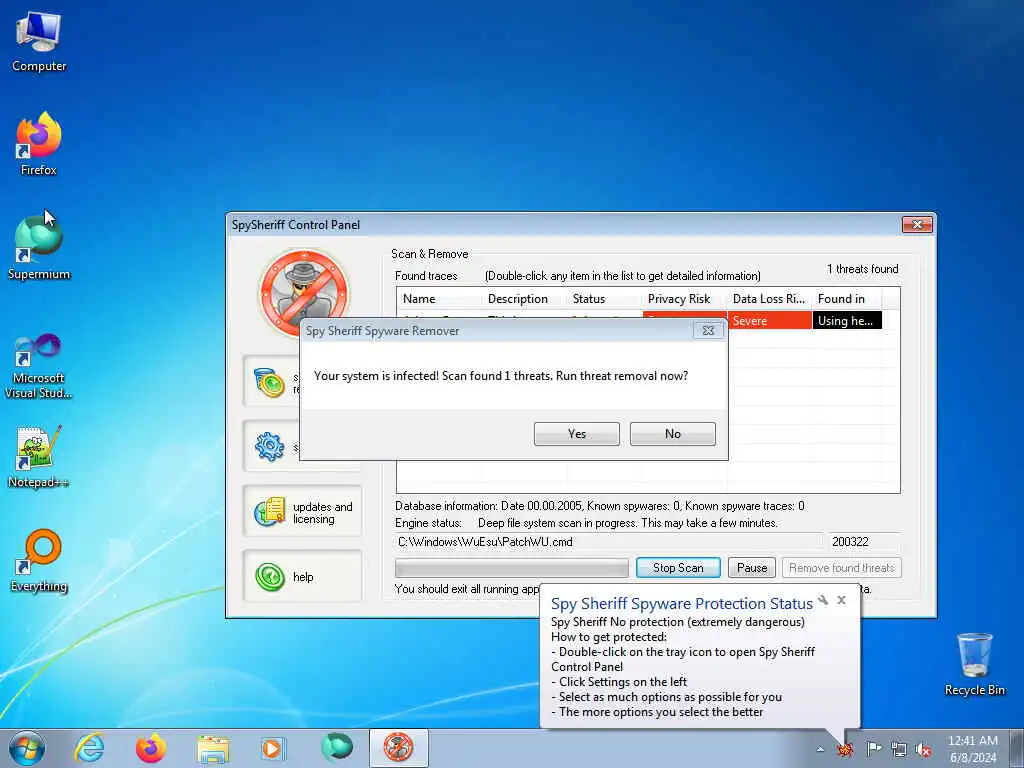Screen dimensions: 1024x768
Task: Open the Everything desktop shortcut
Action: [39, 560]
